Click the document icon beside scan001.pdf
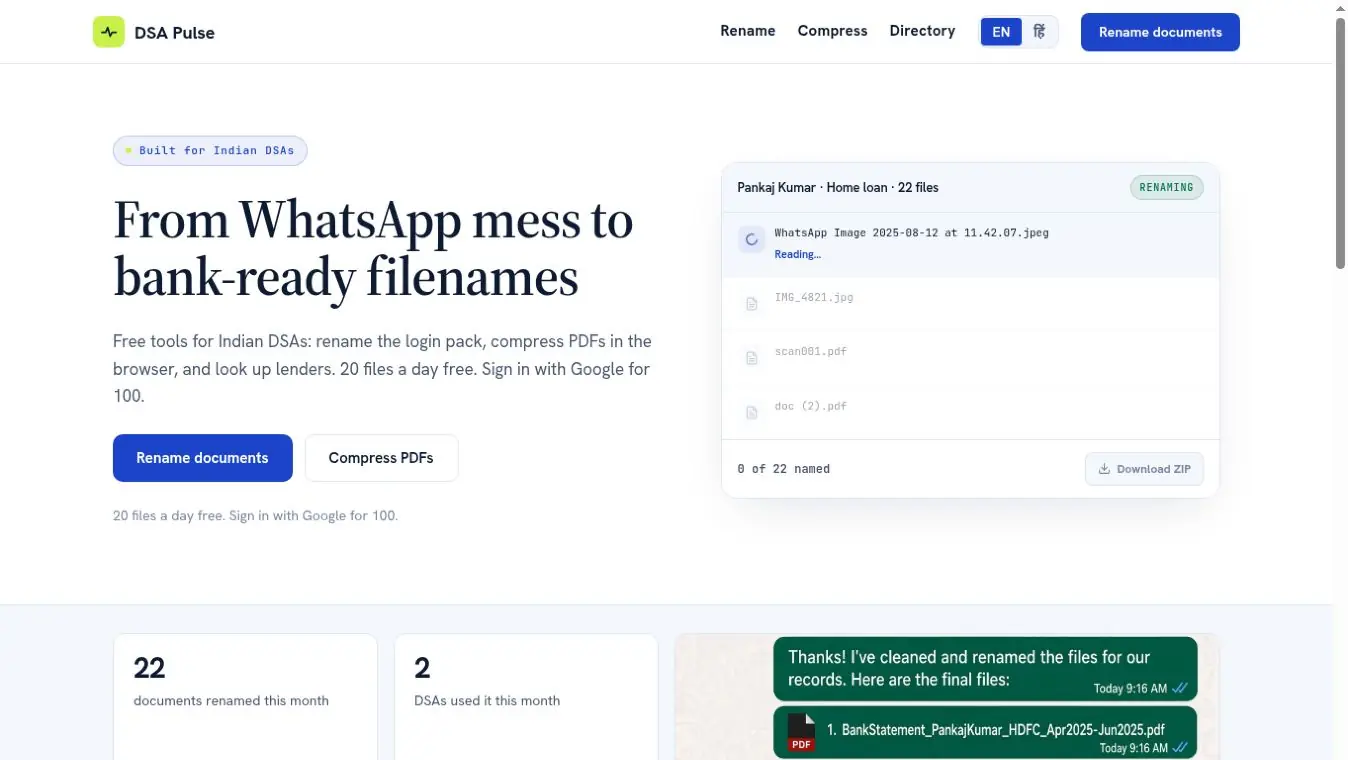 [x=752, y=358]
